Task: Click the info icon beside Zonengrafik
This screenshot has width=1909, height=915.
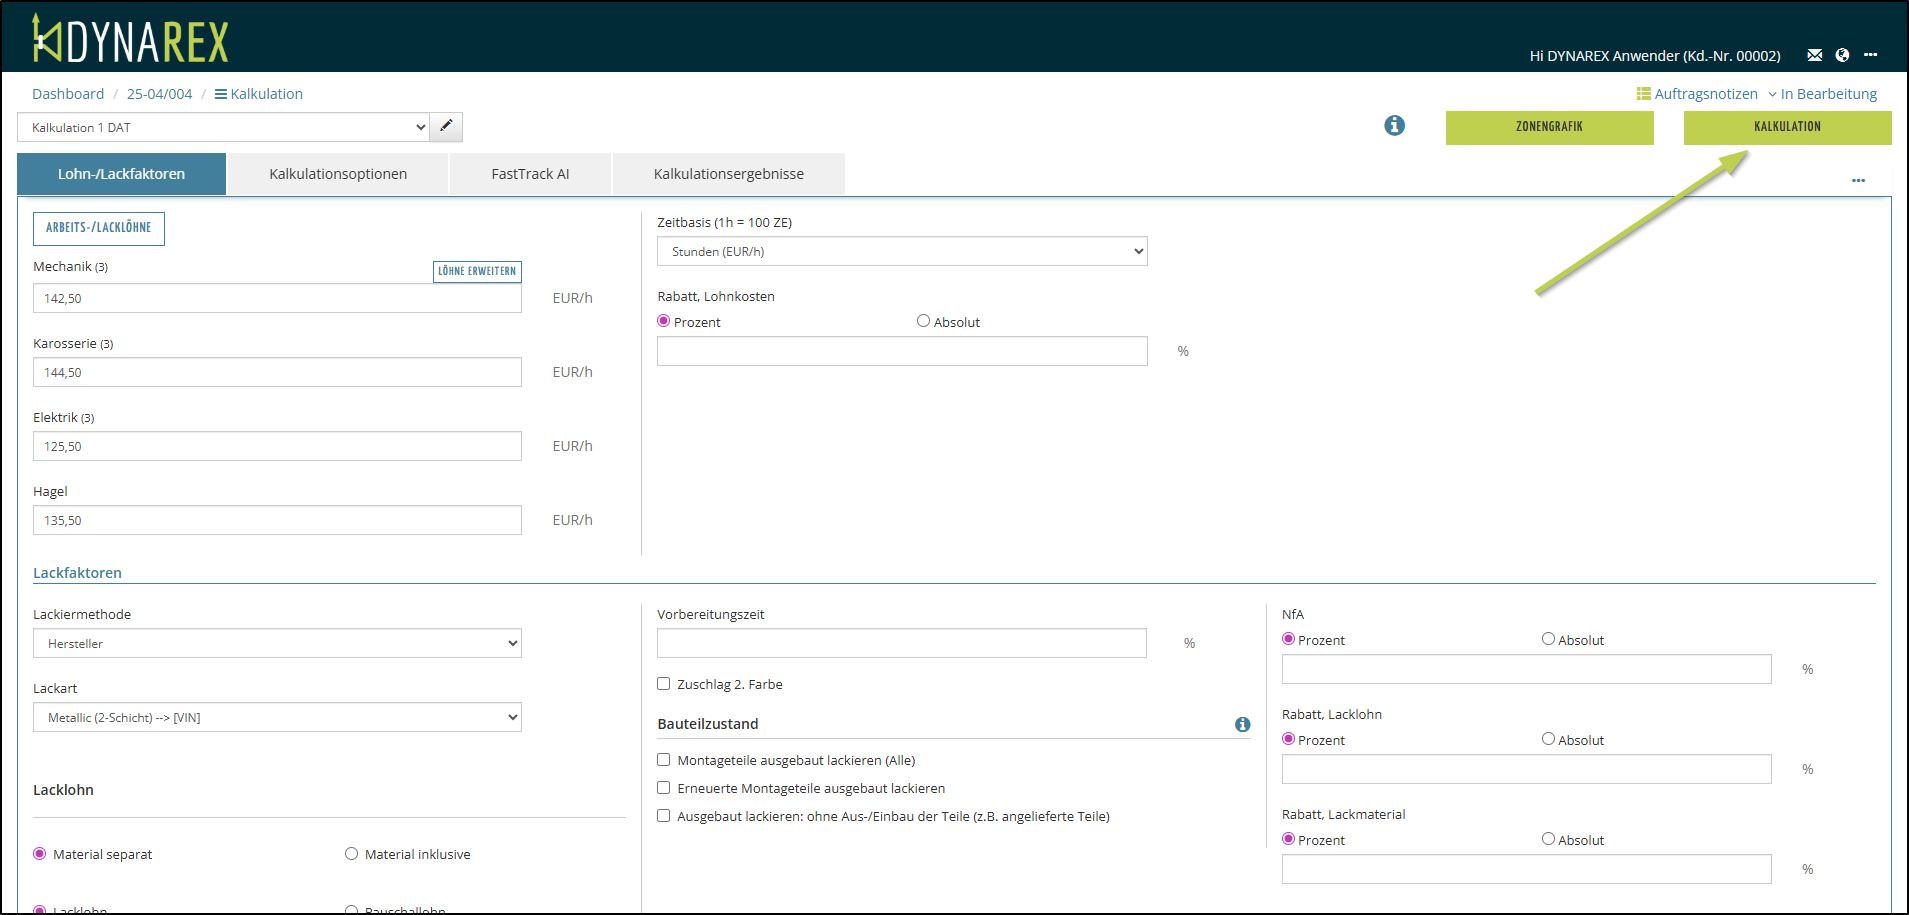Action: coord(1394,126)
